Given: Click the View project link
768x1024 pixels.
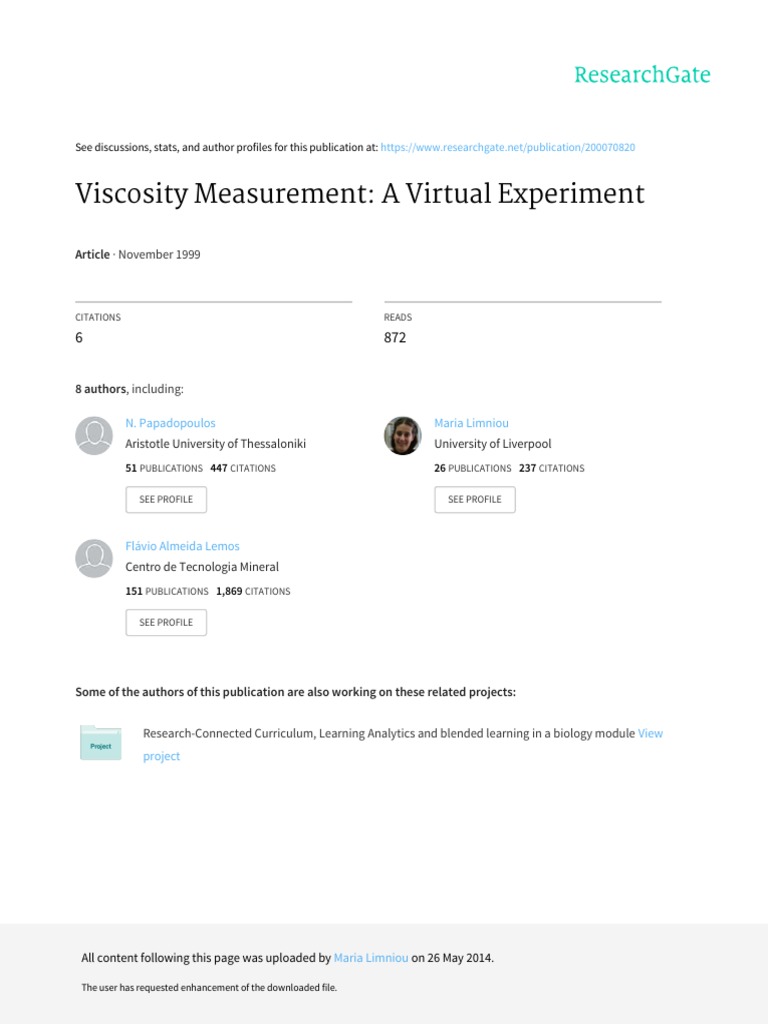Looking at the screenshot, I should pos(650,733).
